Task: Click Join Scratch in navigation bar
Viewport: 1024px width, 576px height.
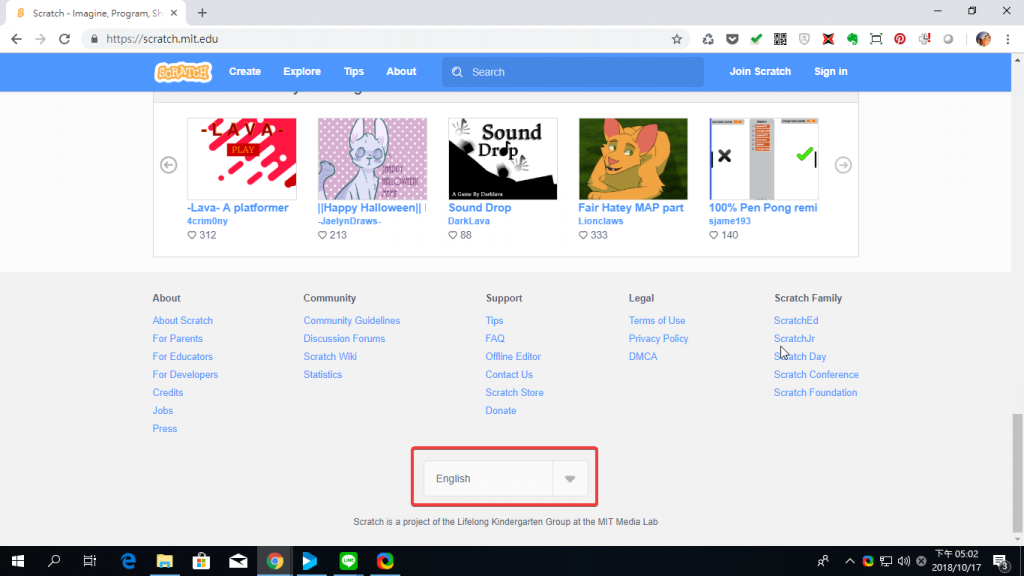Action: pos(760,72)
